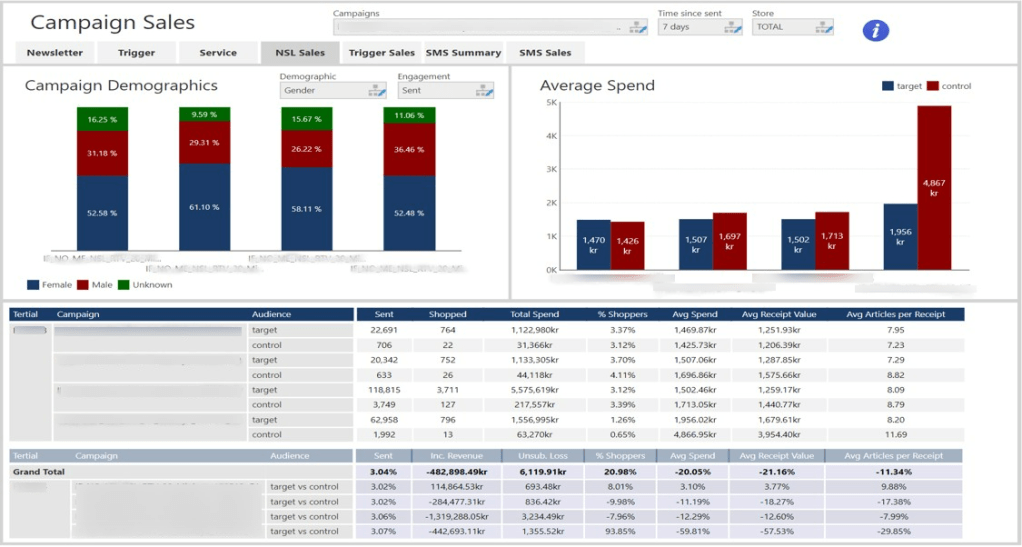1022x547 pixels.
Task: Open the Campaigns dropdown field
Action: (480, 28)
